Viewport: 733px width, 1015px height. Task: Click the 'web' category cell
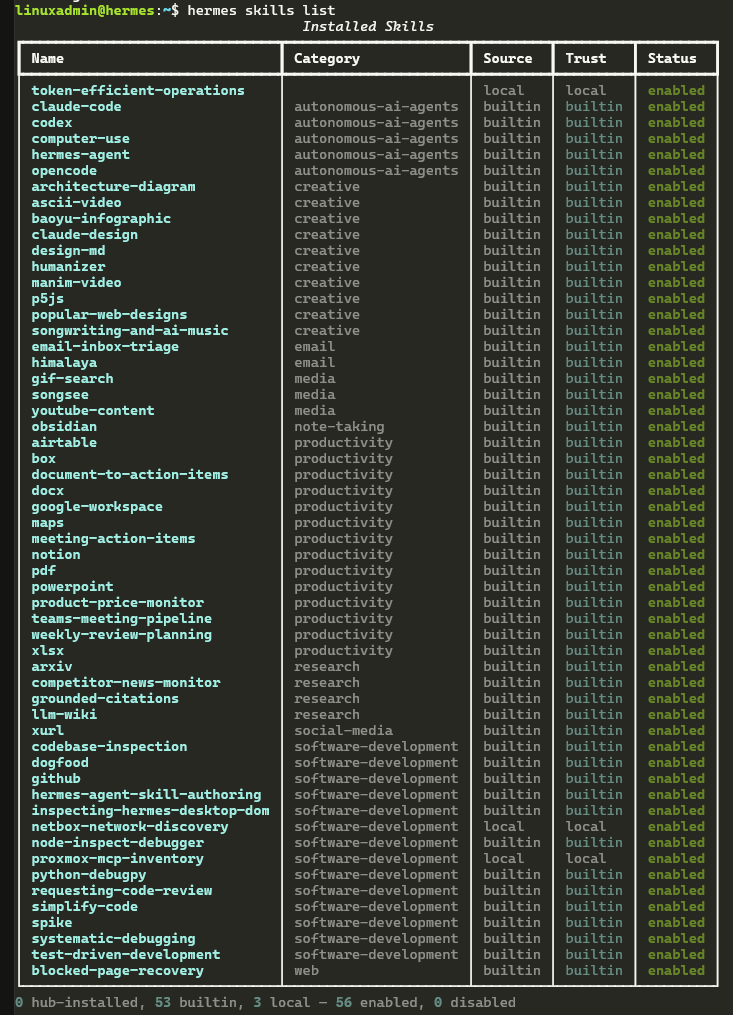(x=306, y=970)
